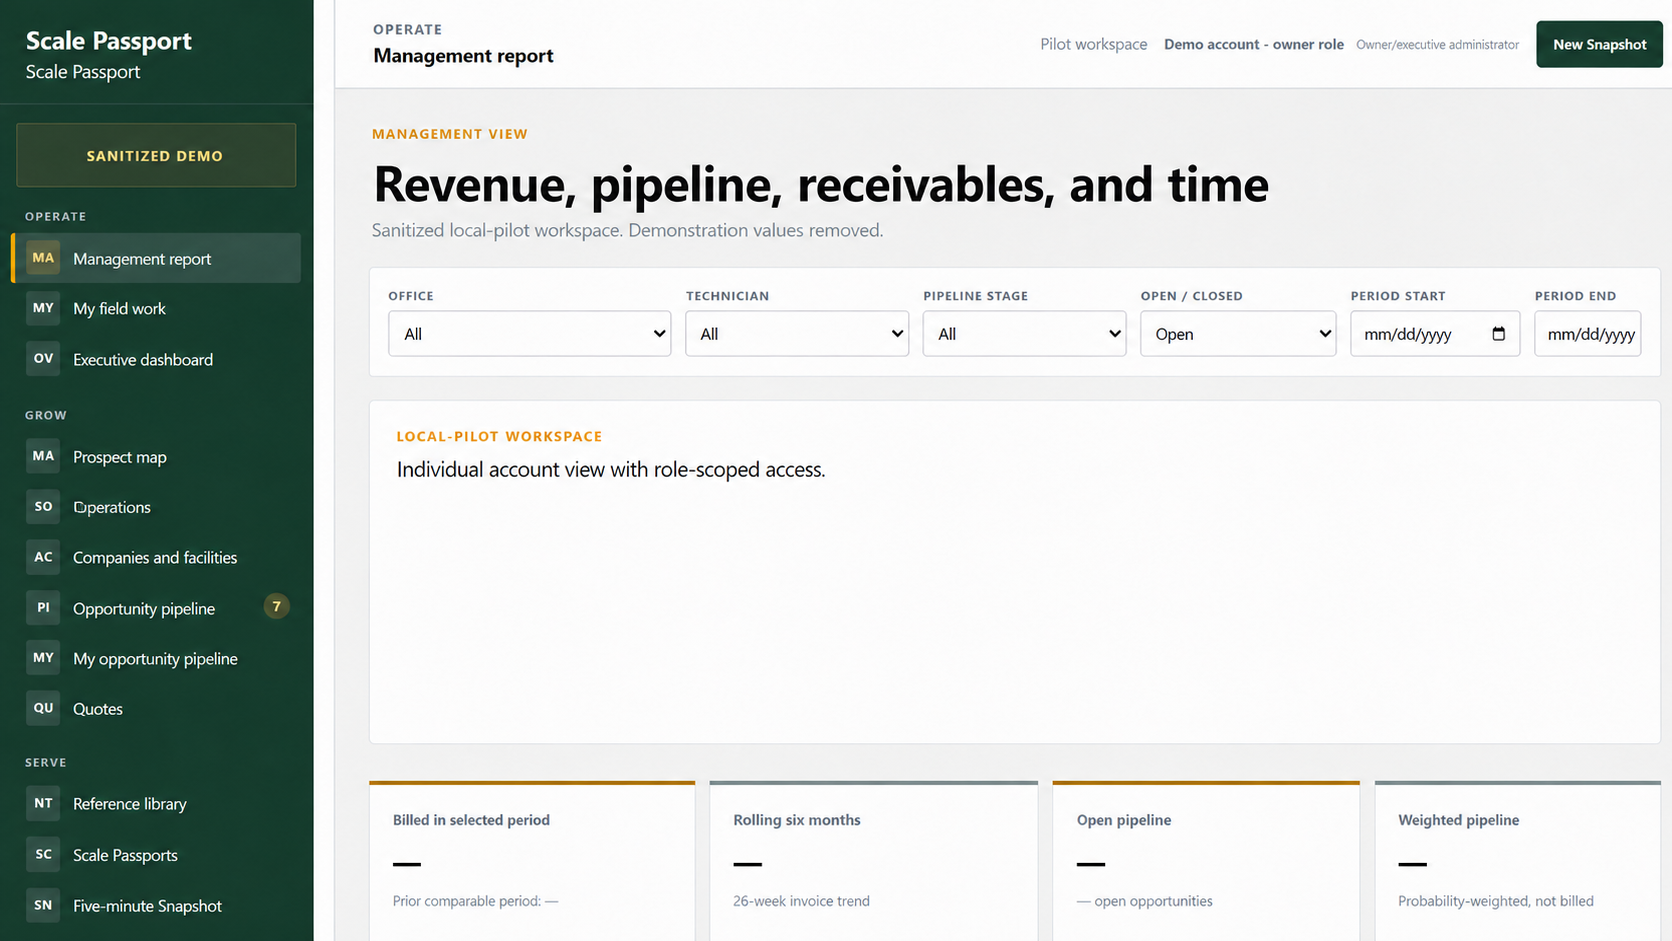Select Operations in the sidebar

click(x=156, y=507)
